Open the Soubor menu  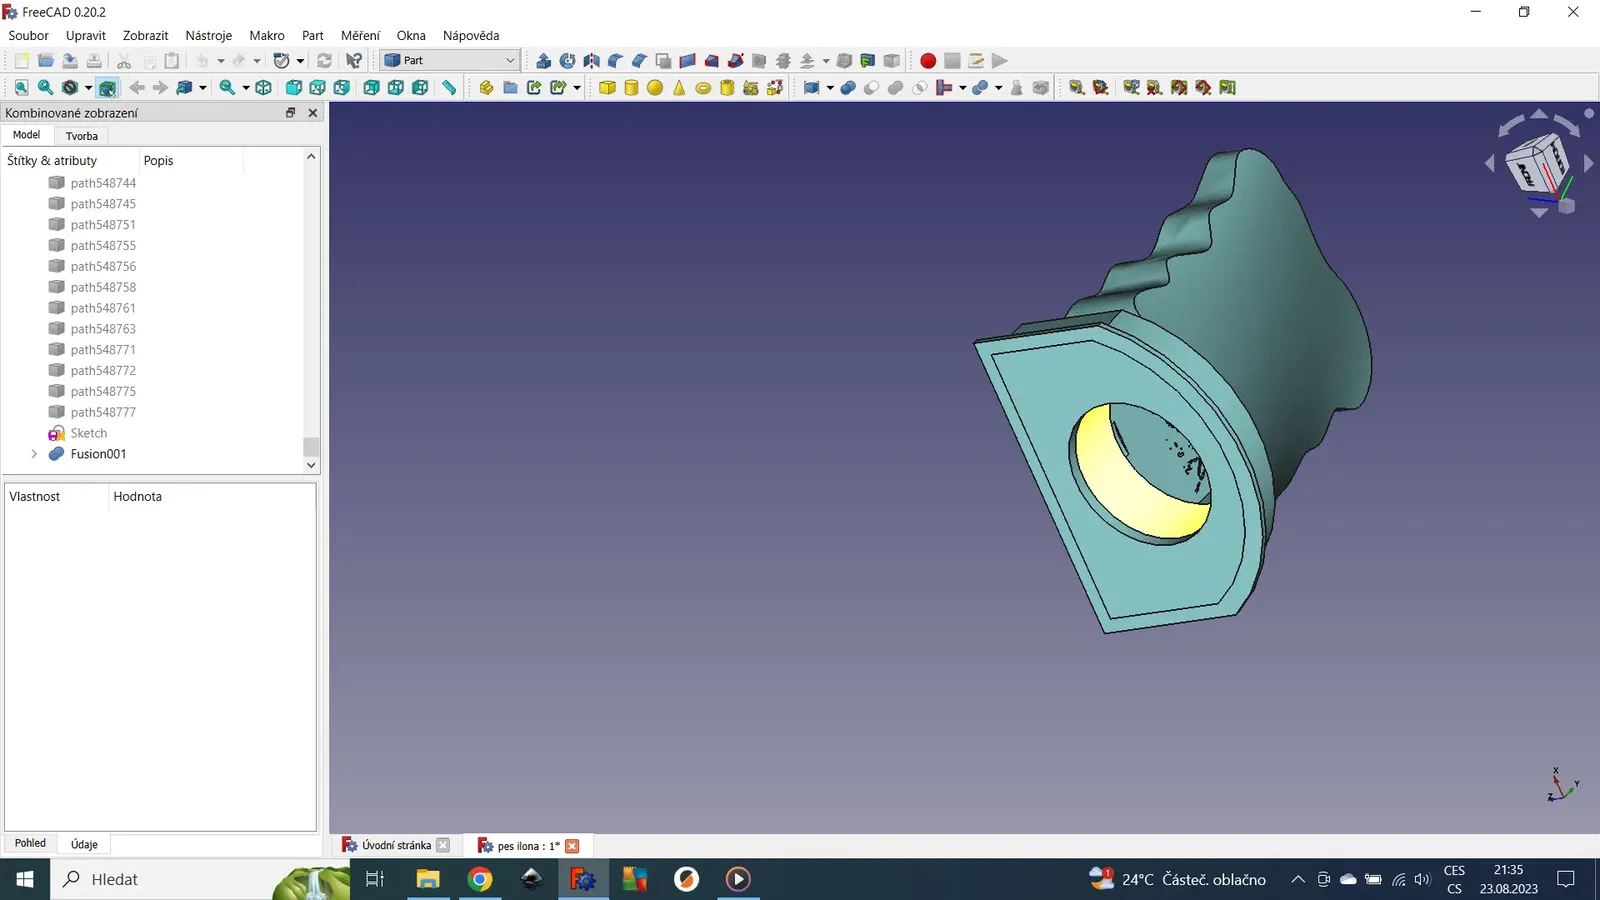coord(29,35)
